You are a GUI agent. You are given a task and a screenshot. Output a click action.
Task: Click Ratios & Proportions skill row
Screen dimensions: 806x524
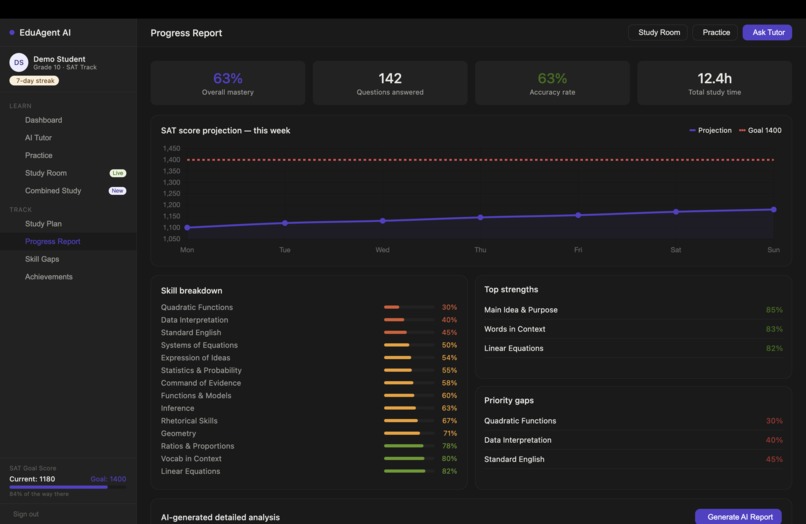[x=309, y=446]
